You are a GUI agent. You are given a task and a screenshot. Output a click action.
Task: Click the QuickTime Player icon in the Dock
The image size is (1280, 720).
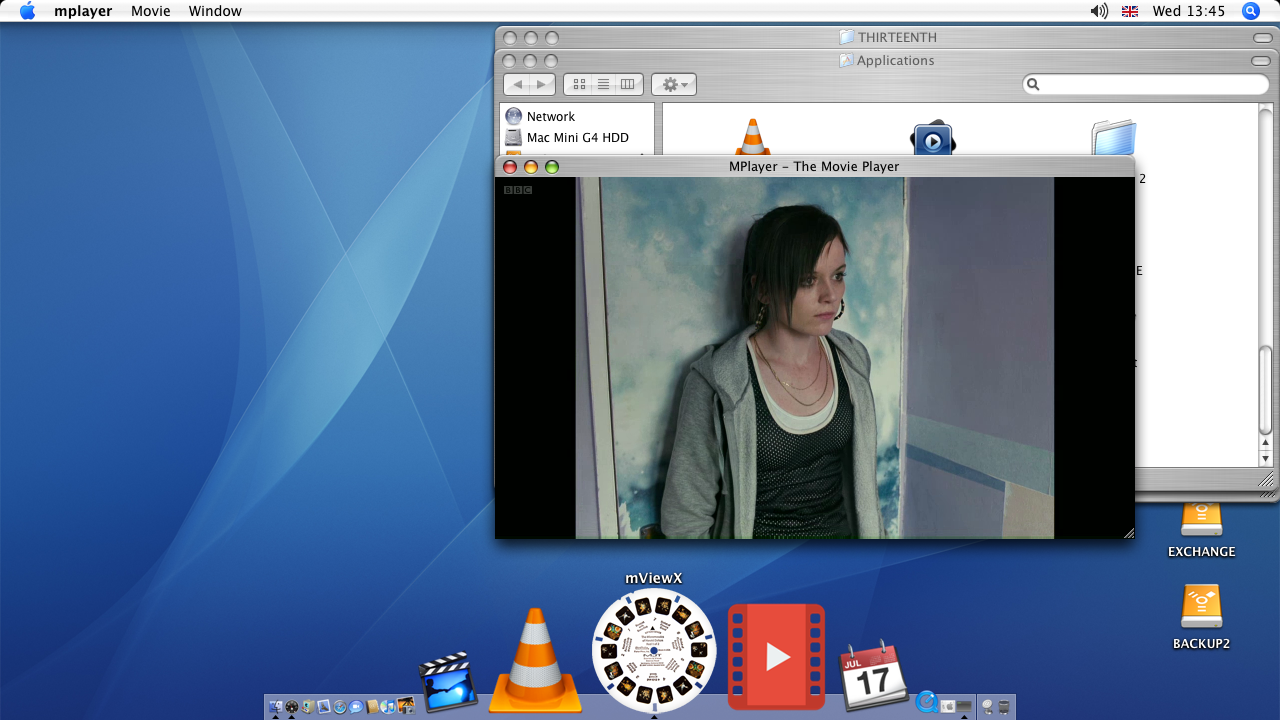click(927, 704)
